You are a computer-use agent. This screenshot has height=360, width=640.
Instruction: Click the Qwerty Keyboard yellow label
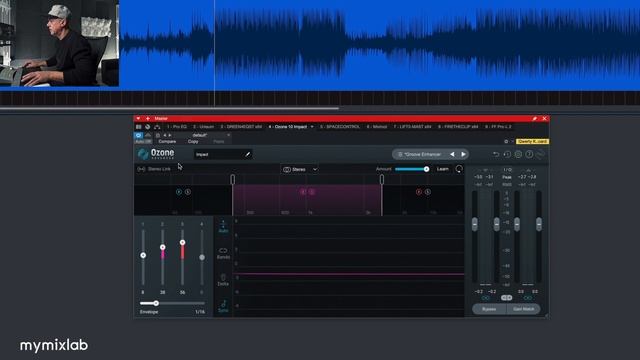532,141
